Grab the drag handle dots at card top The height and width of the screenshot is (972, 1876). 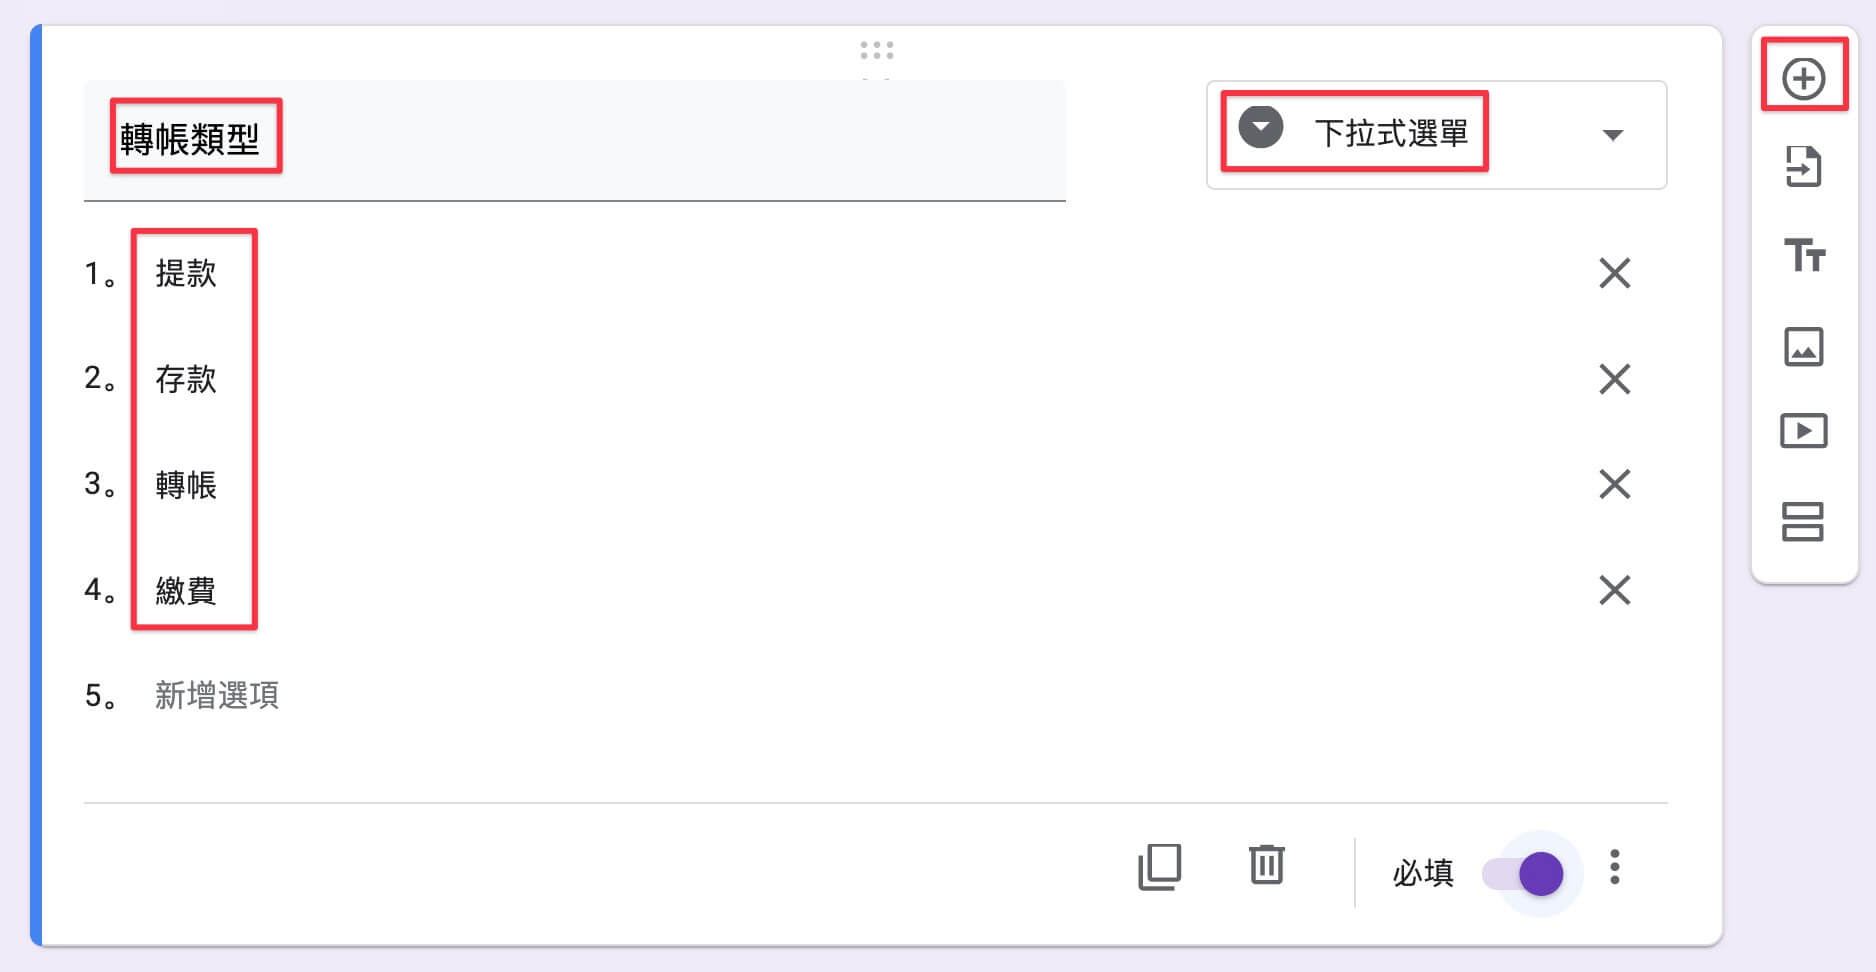(876, 50)
